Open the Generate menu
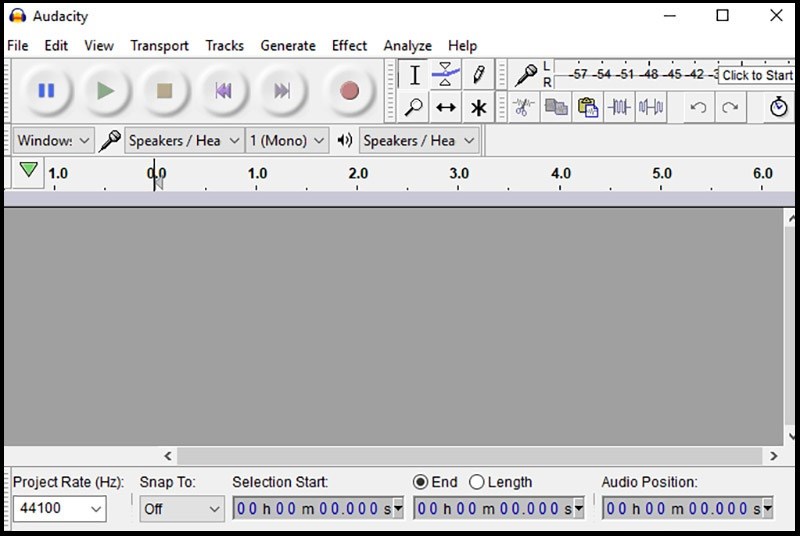This screenshot has width=800, height=536. (x=288, y=45)
